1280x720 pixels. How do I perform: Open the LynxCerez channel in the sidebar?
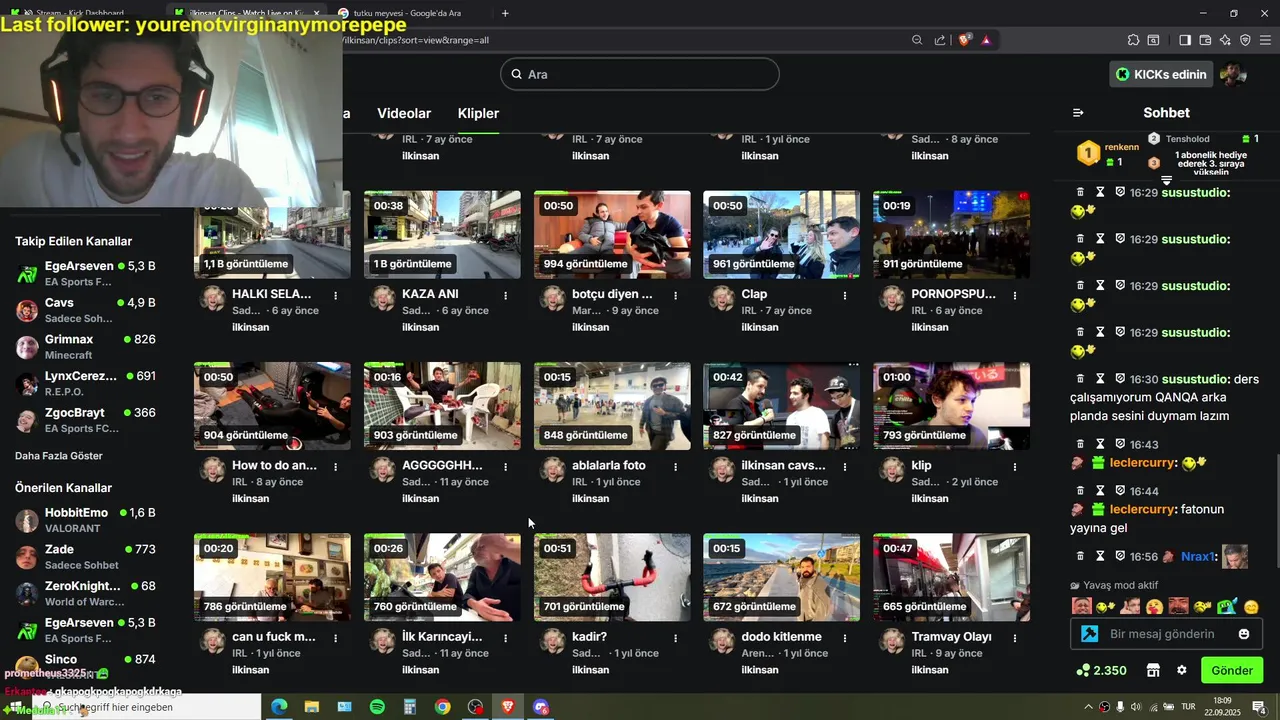pos(85,383)
